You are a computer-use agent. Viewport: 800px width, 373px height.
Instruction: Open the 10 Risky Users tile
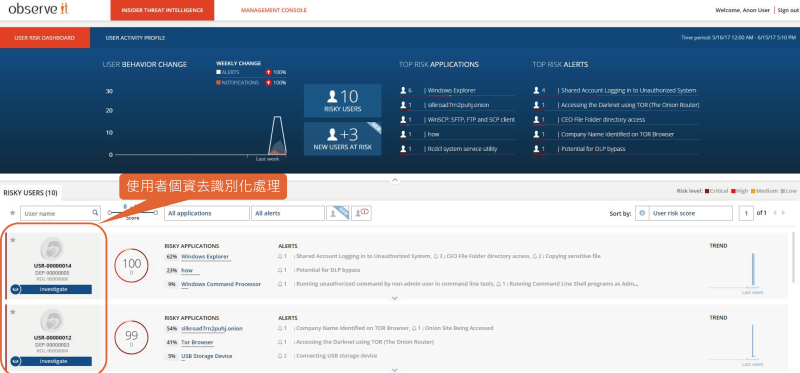pyautogui.click(x=342, y=101)
